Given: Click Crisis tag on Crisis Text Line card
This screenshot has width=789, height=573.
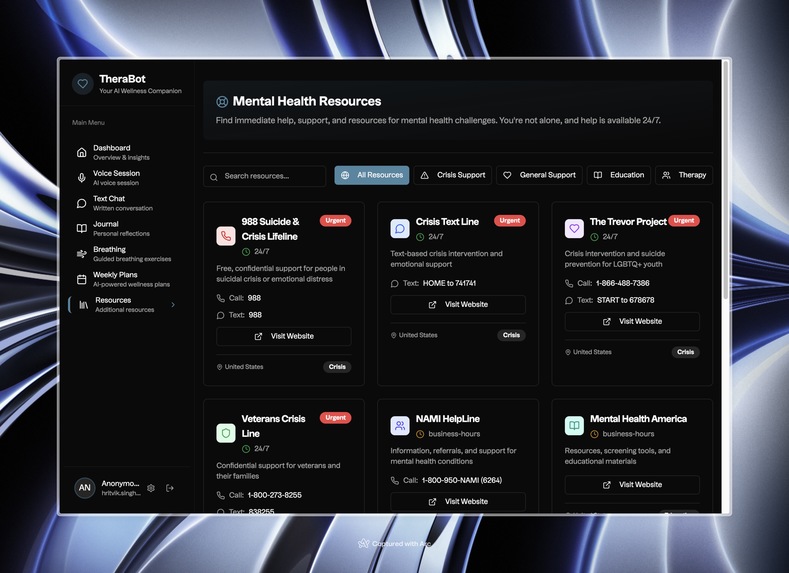Looking at the screenshot, I should pyautogui.click(x=511, y=336).
